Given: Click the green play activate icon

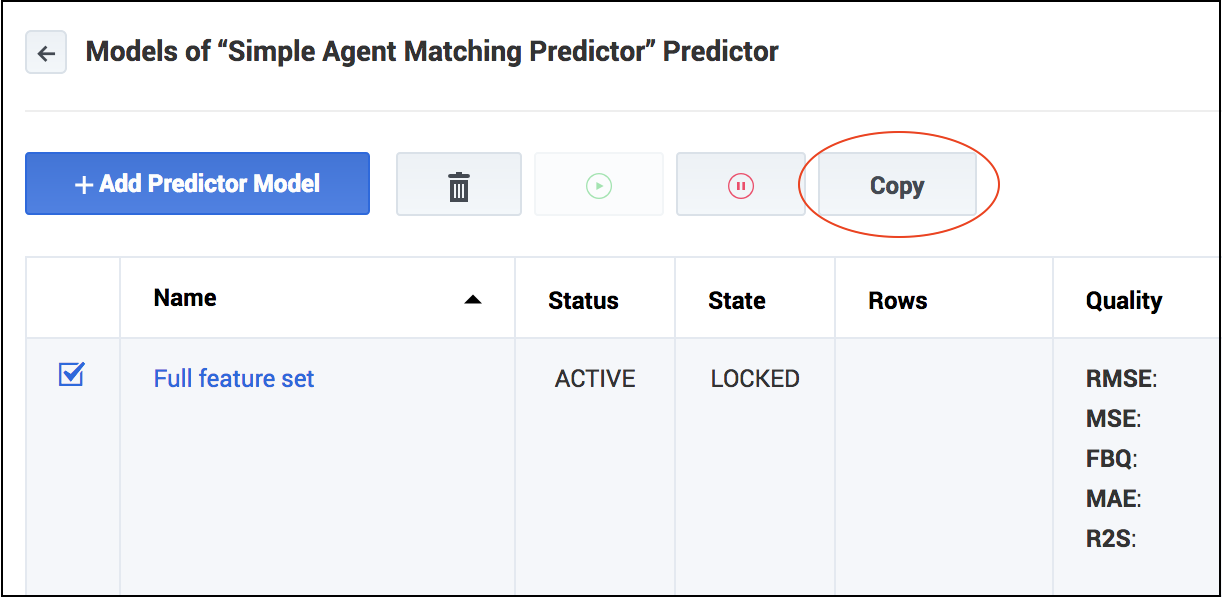Looking at the screenshot, I should (x=599, y=185).
